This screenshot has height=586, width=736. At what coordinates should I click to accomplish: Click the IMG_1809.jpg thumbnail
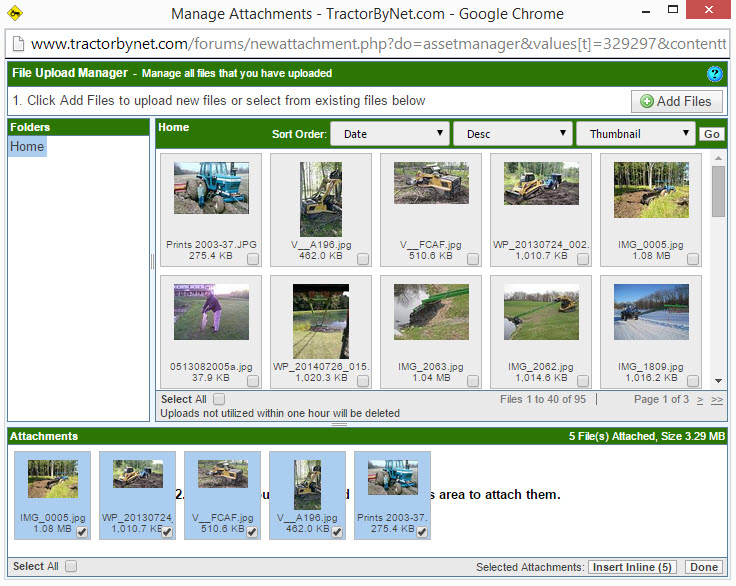[x=651, y=312]
